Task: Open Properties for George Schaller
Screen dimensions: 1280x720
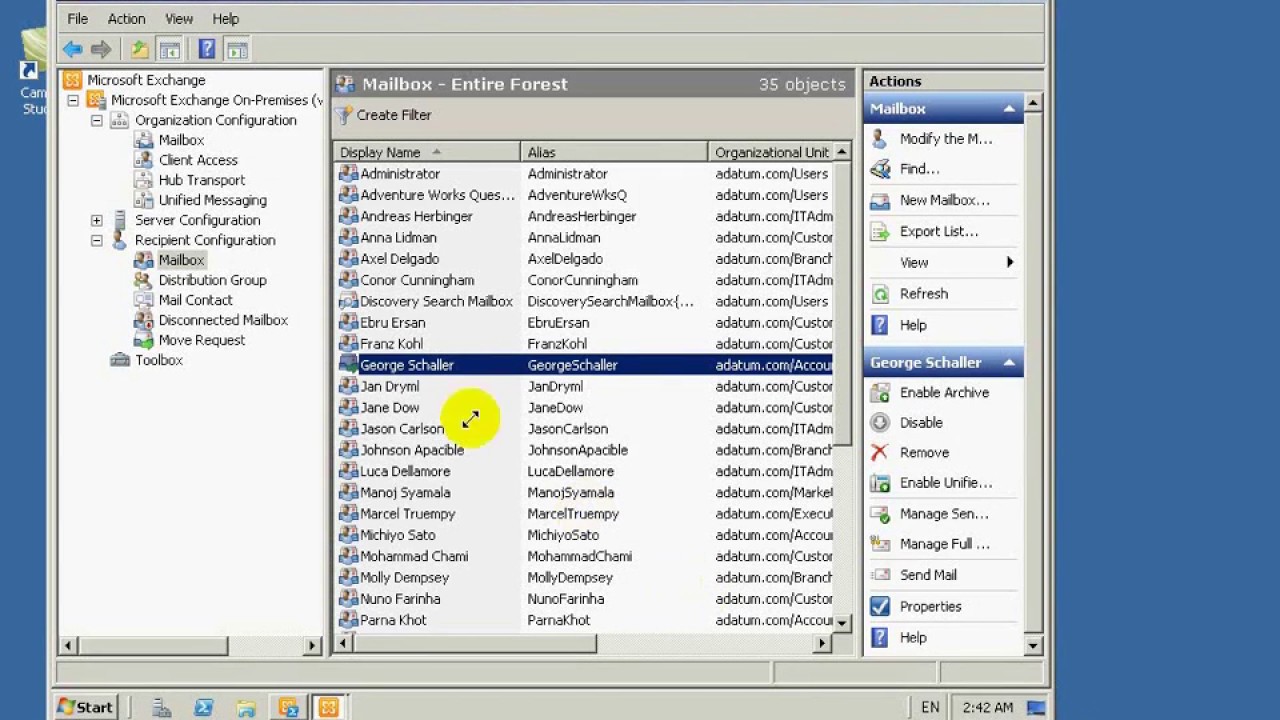Action: point(930,606)
